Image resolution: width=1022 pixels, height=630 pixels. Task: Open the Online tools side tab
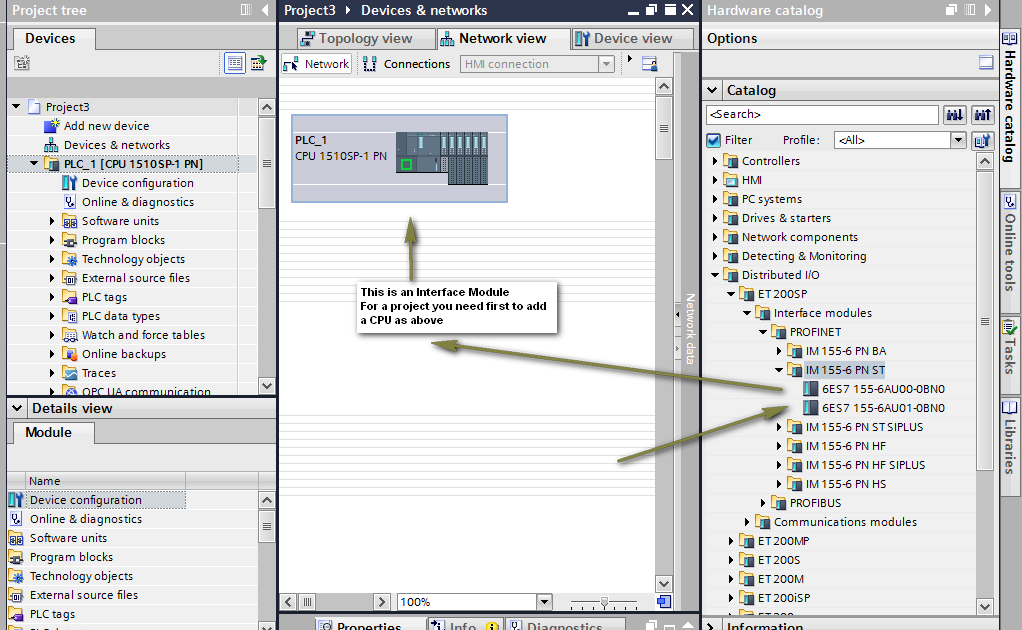[1010, 244]
